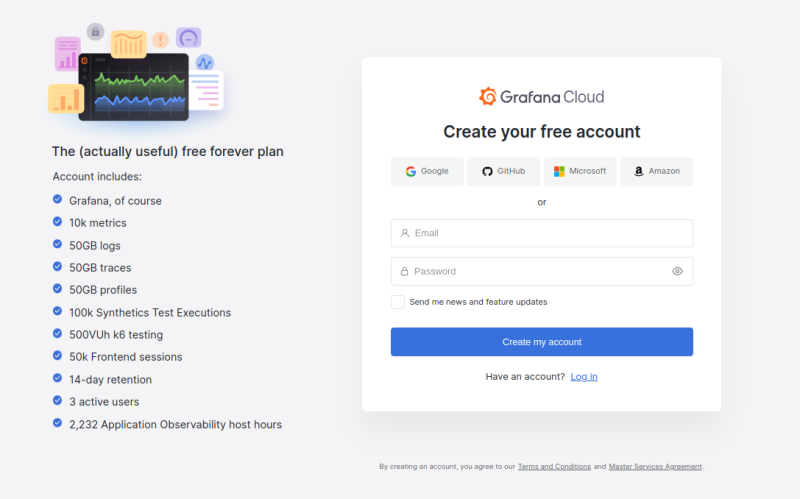Open the Log in link
The height and width of the screenshot is (499, 800).
pos(584,376)
